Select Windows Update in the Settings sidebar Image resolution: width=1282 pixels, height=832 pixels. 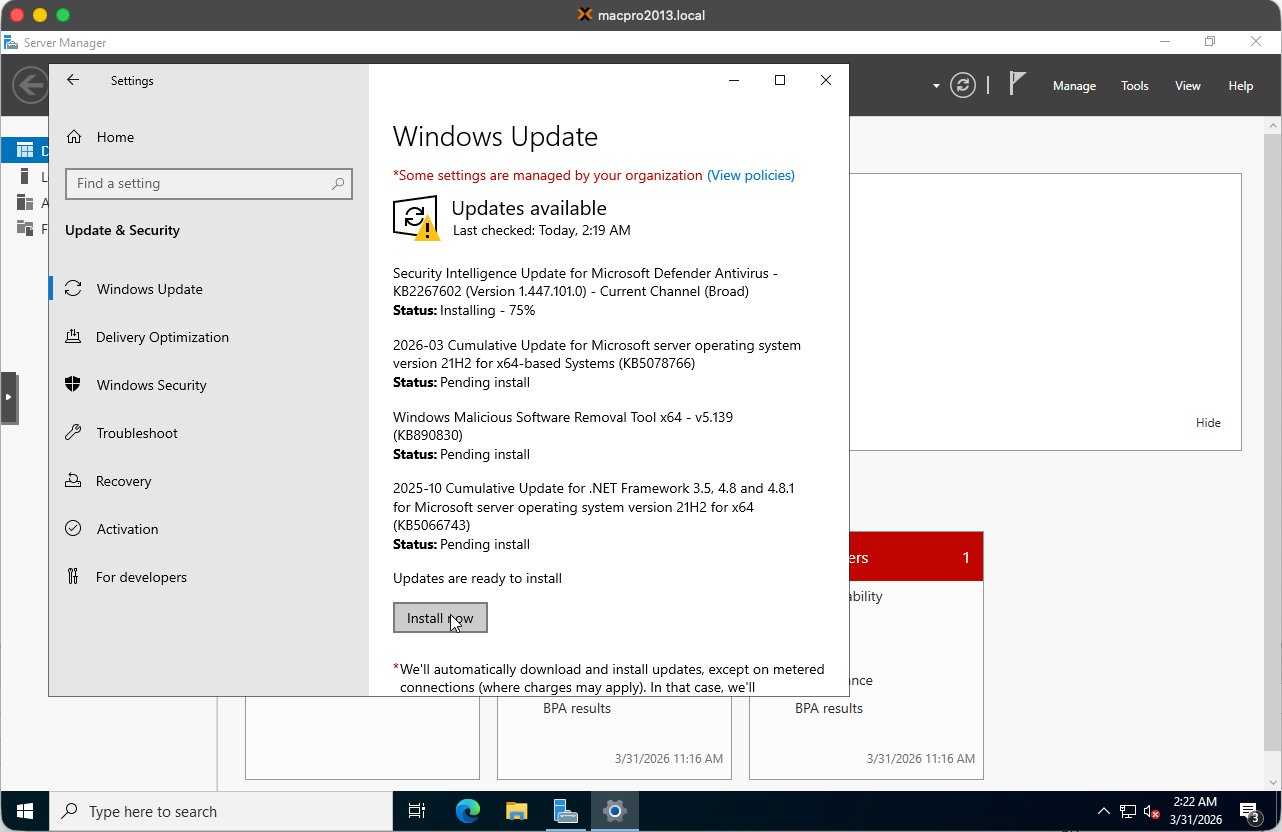(x=148, y=288)
